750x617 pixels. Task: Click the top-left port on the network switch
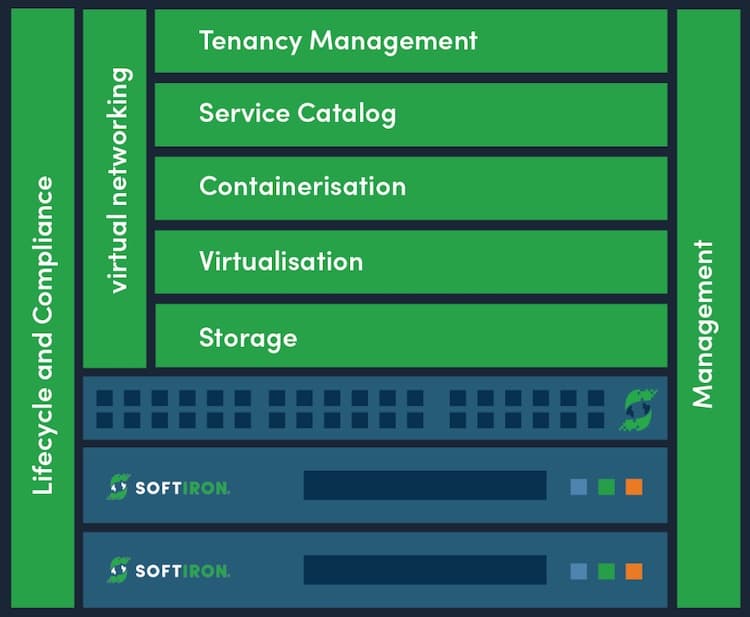pyautogui.click(x=104, y=398)
